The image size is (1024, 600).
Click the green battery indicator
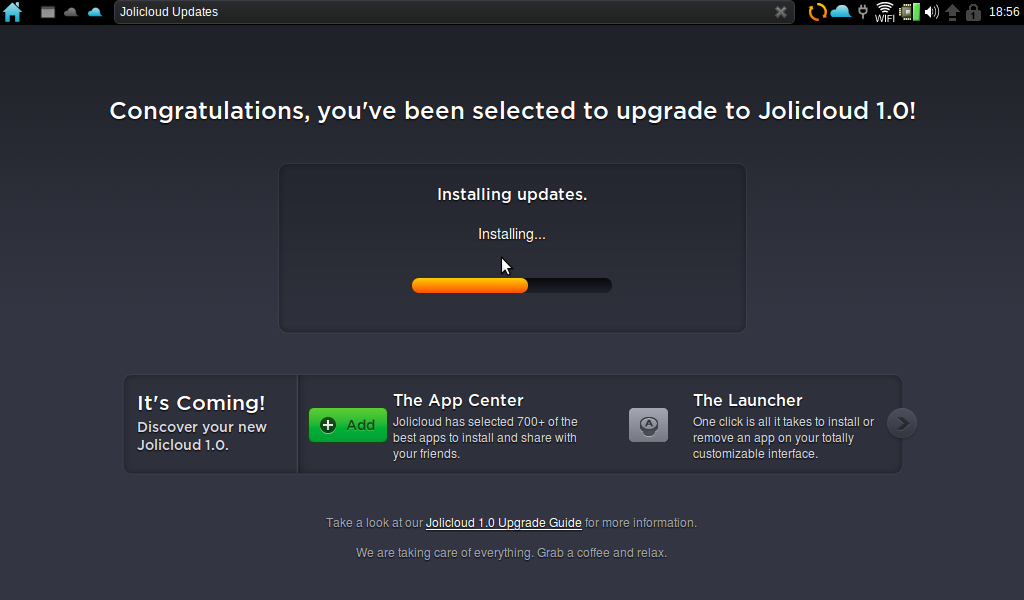click(x=910, y=12)
